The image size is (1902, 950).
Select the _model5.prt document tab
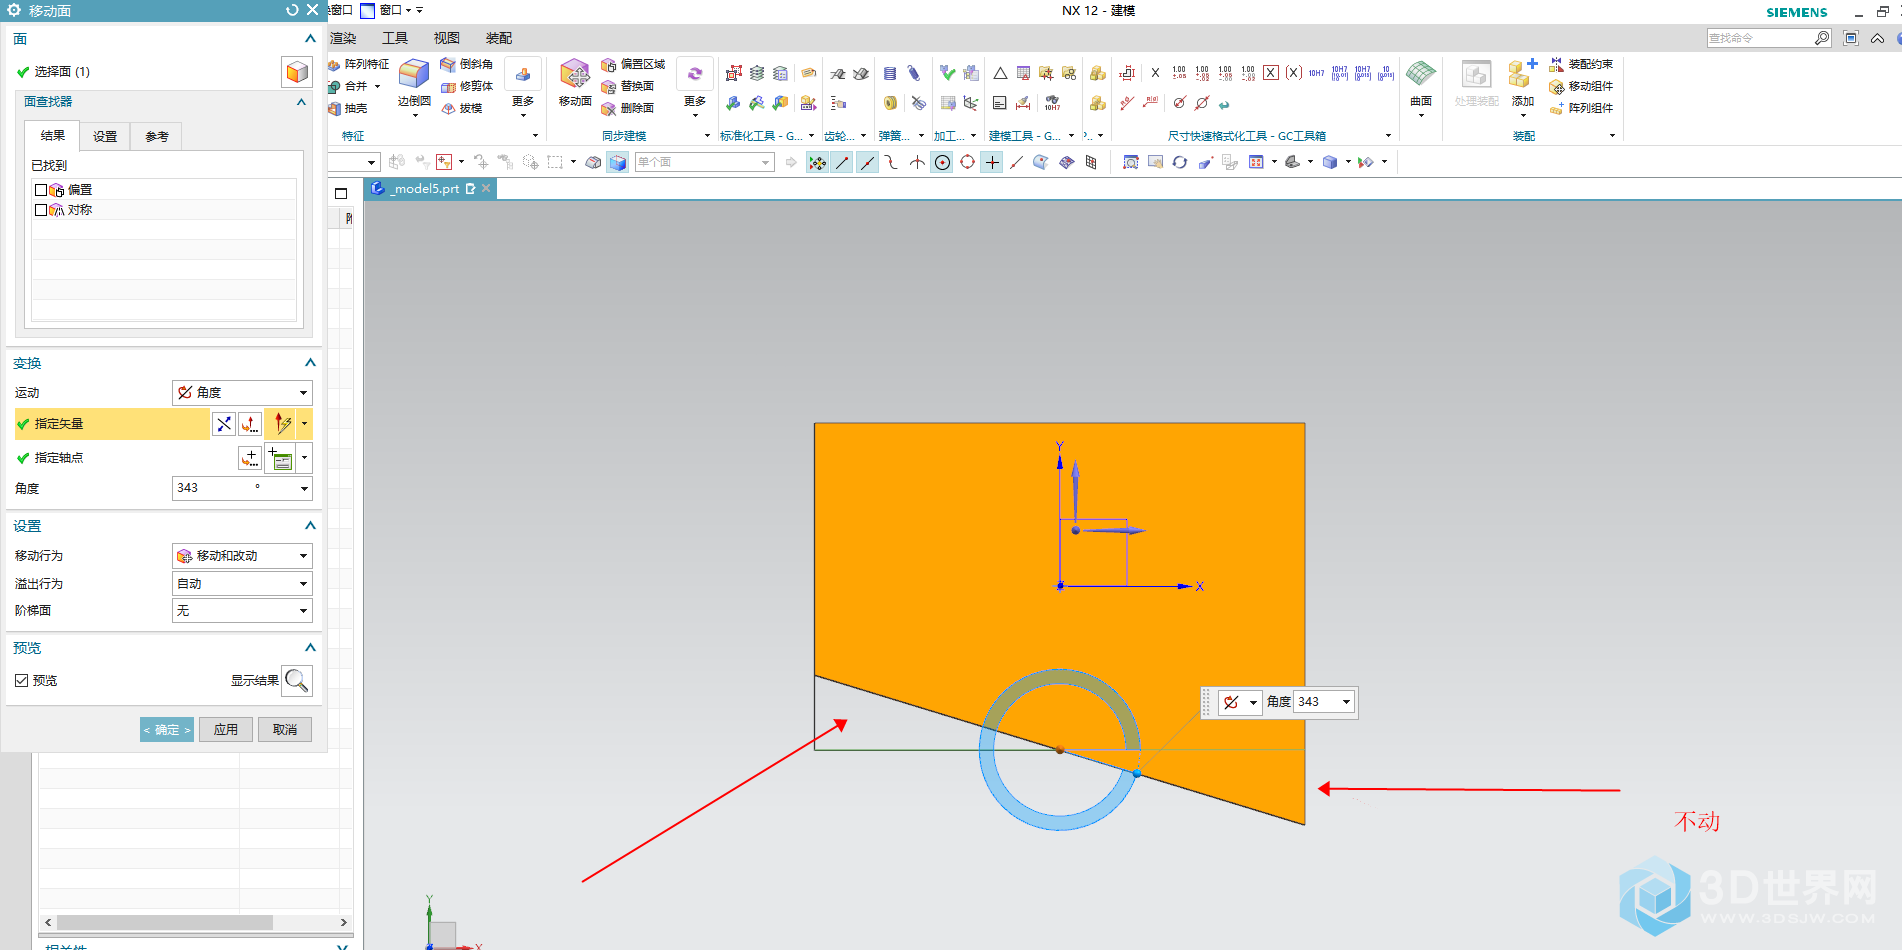(430, 188)
